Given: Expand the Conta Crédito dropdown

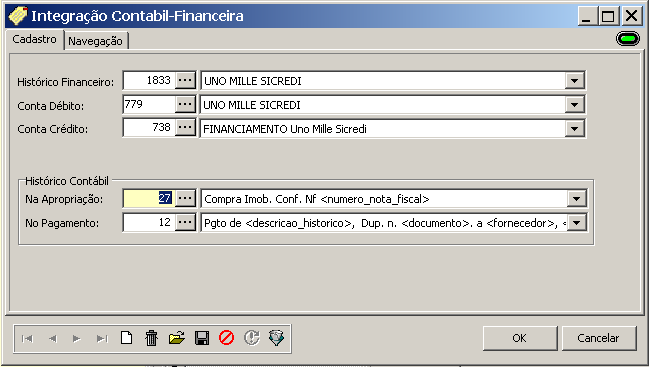Looking at the screenshot, I should pos(574,129).
